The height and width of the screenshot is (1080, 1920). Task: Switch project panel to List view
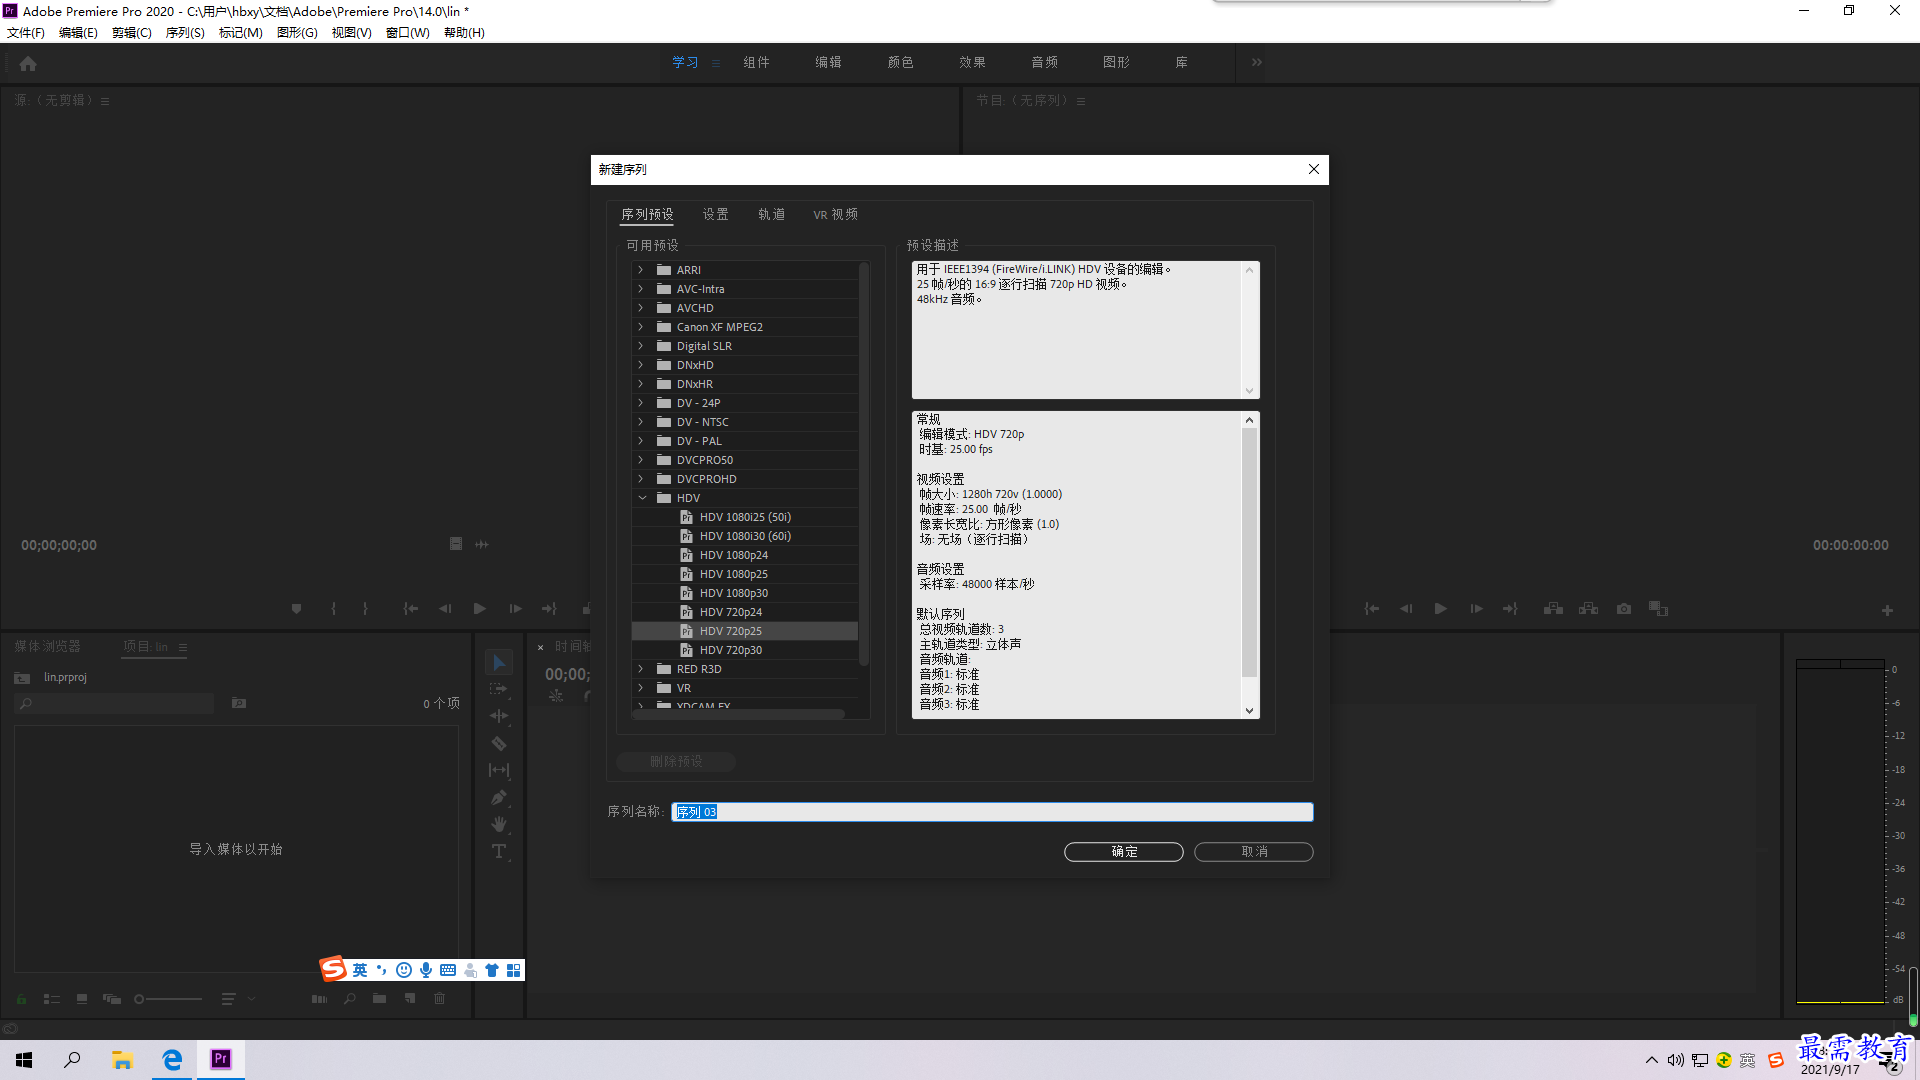[x=52, y=998]
